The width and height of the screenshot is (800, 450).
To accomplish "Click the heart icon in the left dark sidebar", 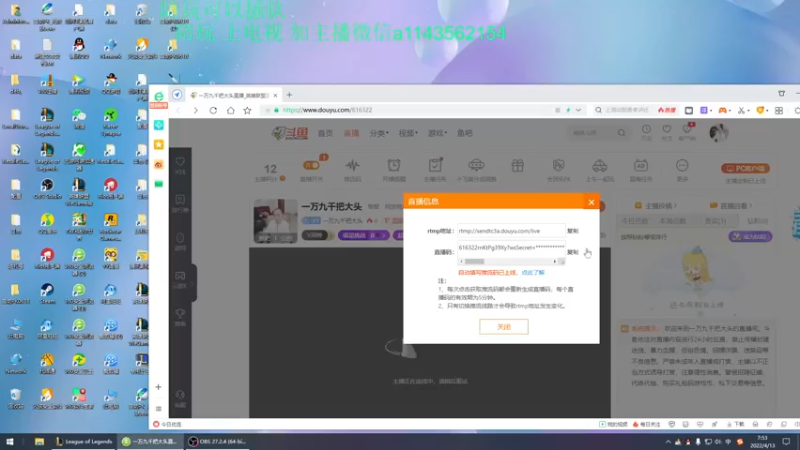I will pos(180,164).
